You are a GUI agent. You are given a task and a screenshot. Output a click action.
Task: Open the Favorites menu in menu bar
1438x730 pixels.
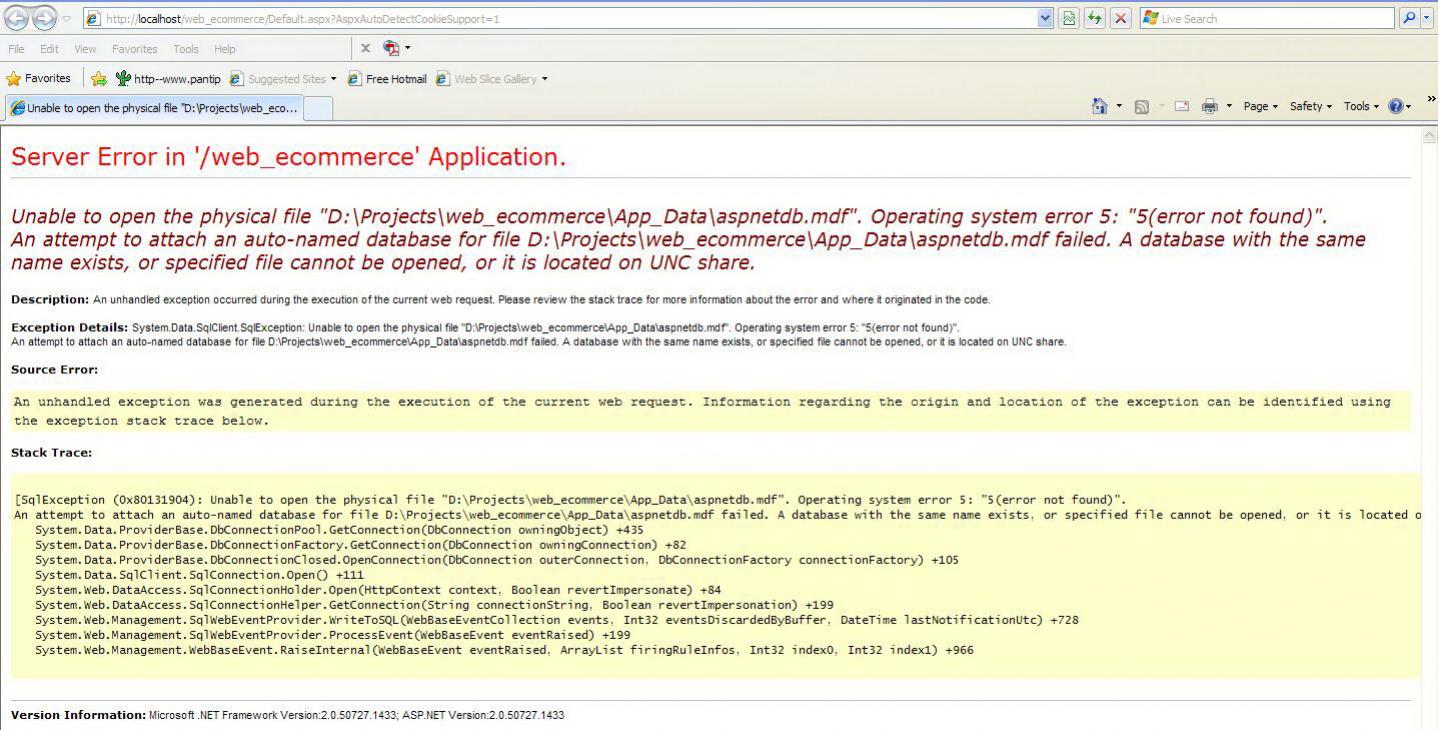pyautogui.click(x=135, y=49)
